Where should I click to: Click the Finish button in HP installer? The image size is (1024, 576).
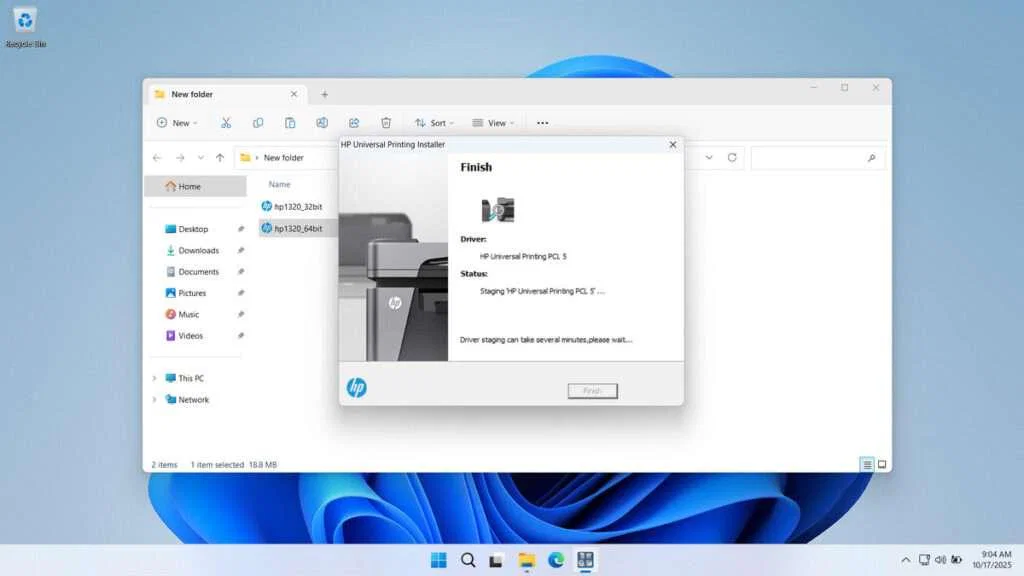coord(592,391)
